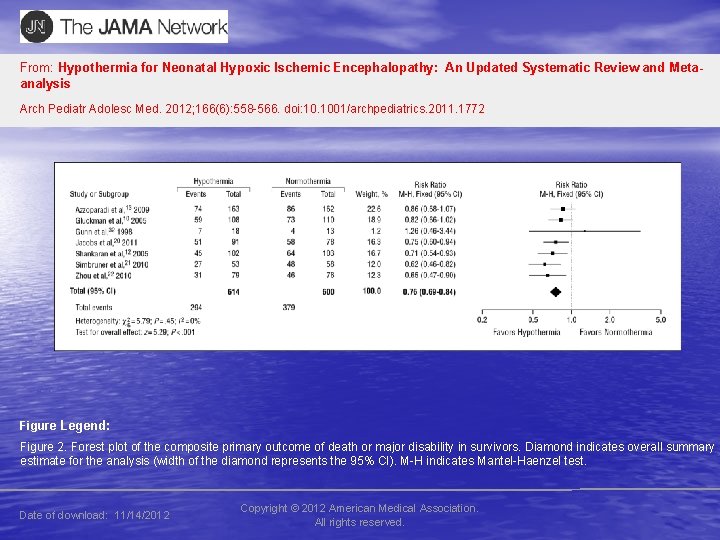This screenshot has width=720, height=540.
Task: Click the 'Hypothermia' group header in the table
Action: pyautogui.click(x=214, y=181)
